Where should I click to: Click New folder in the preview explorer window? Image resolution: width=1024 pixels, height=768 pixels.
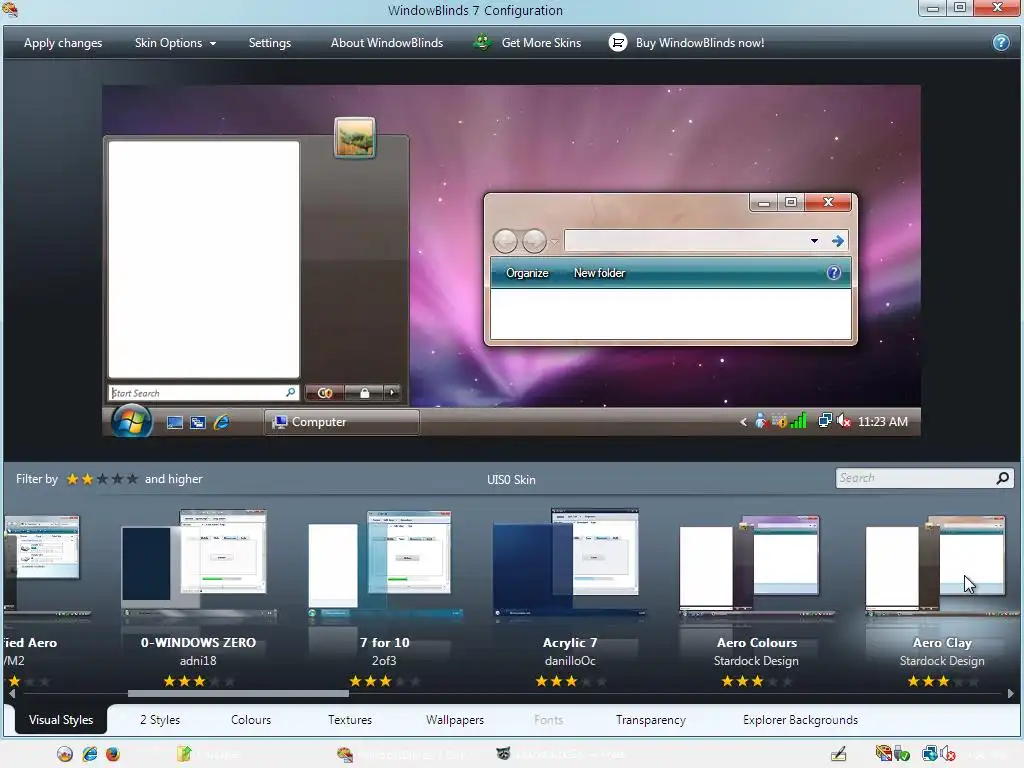coord(599,273)
